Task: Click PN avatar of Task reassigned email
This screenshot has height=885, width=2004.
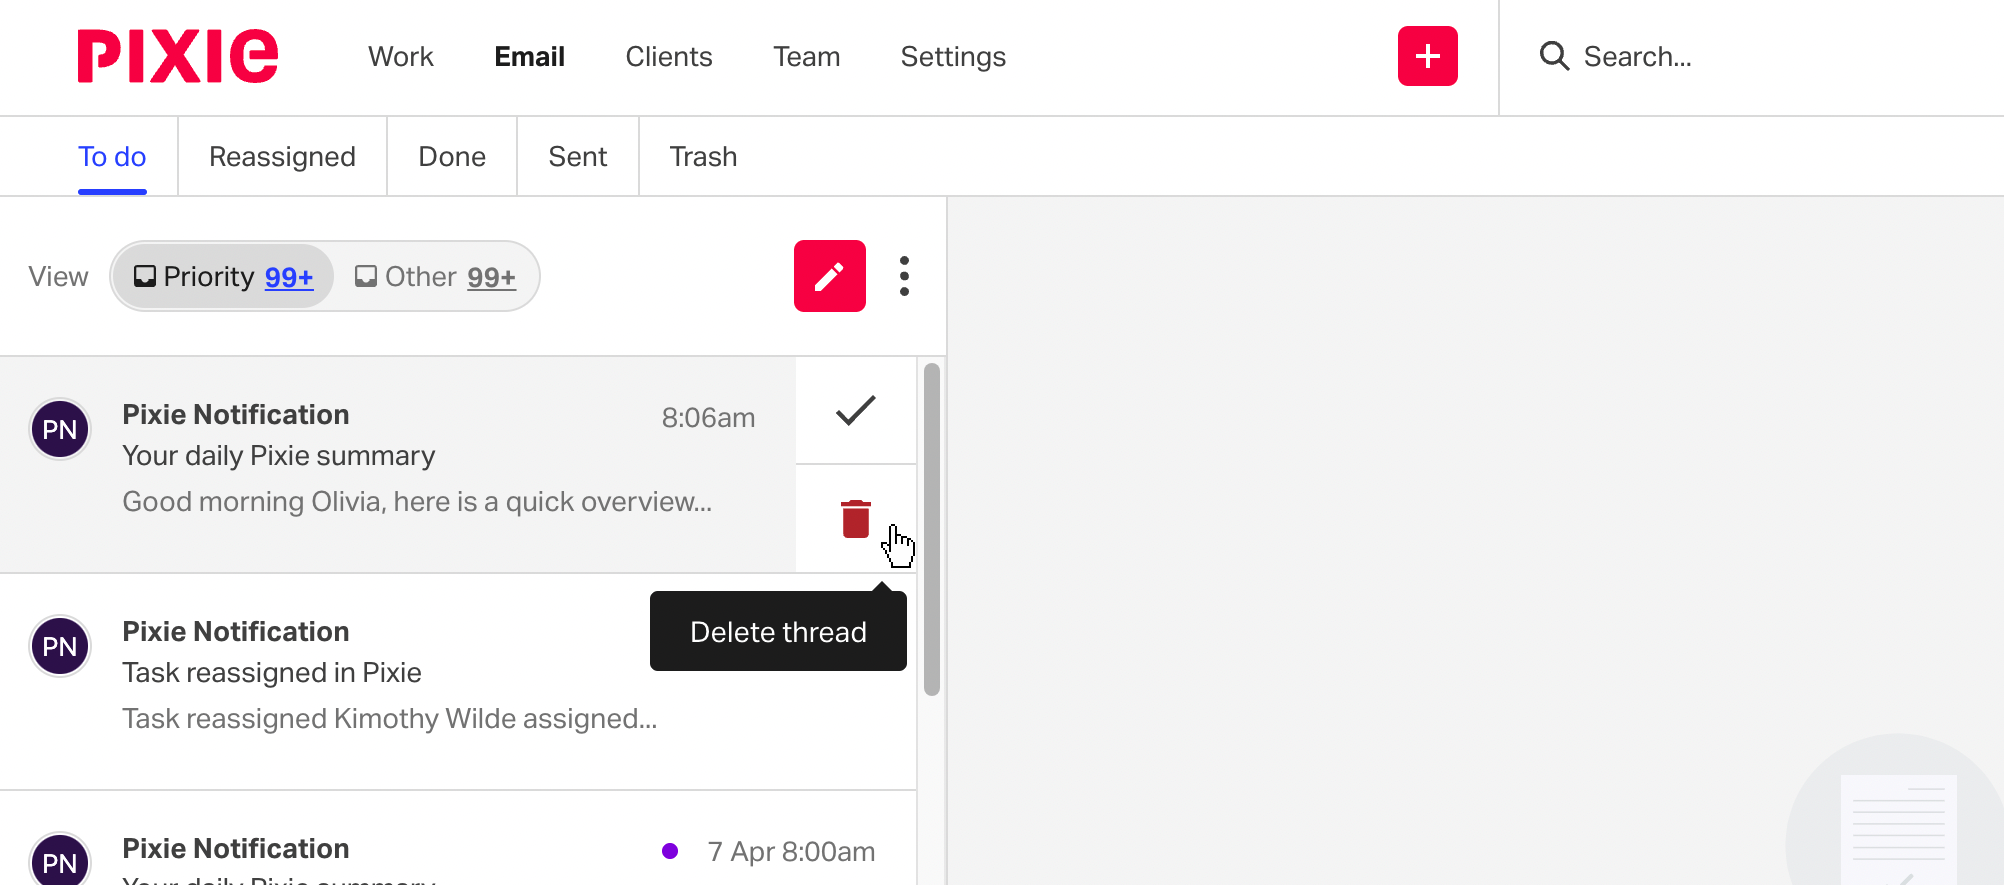Action: pos(60,646)
